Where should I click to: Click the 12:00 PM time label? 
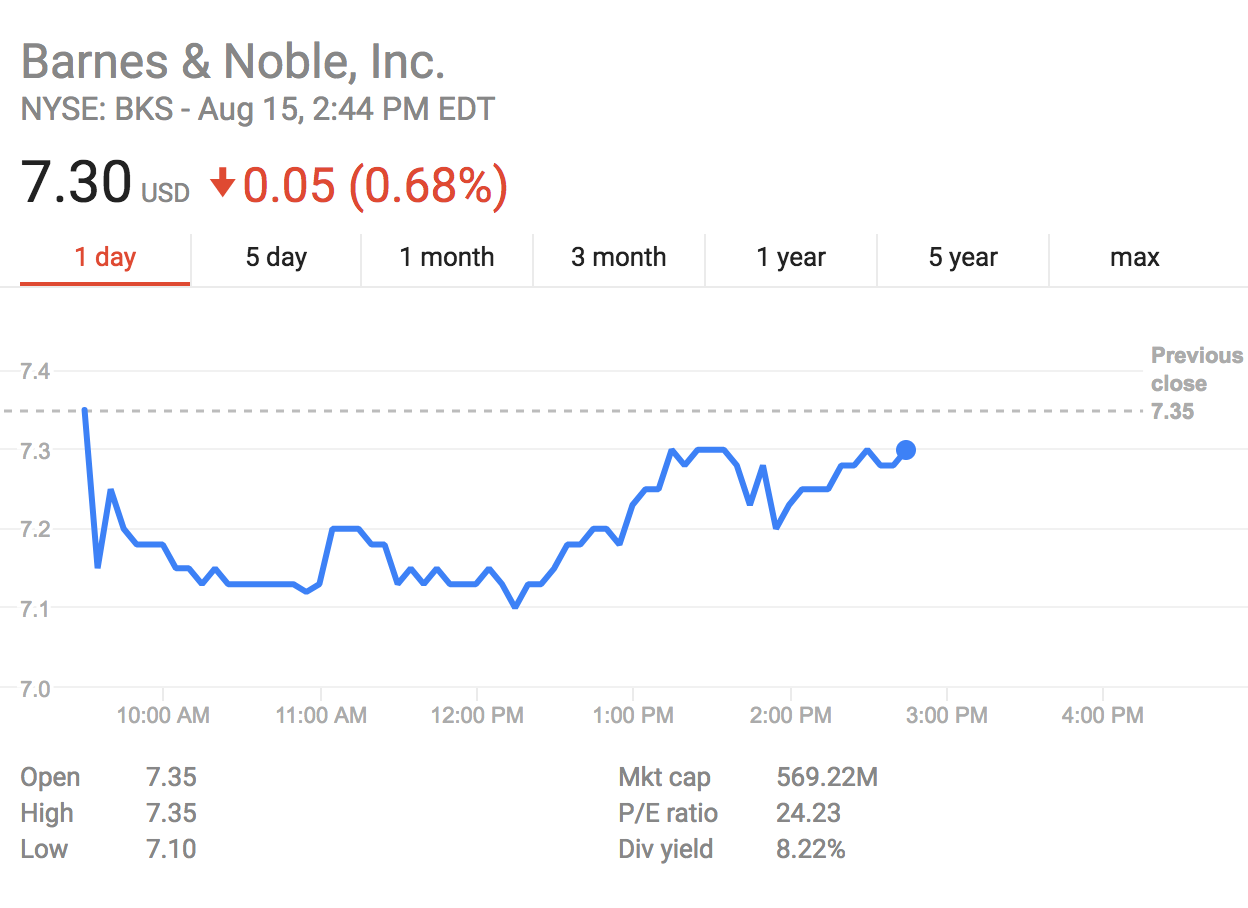[x=477, y=715]
